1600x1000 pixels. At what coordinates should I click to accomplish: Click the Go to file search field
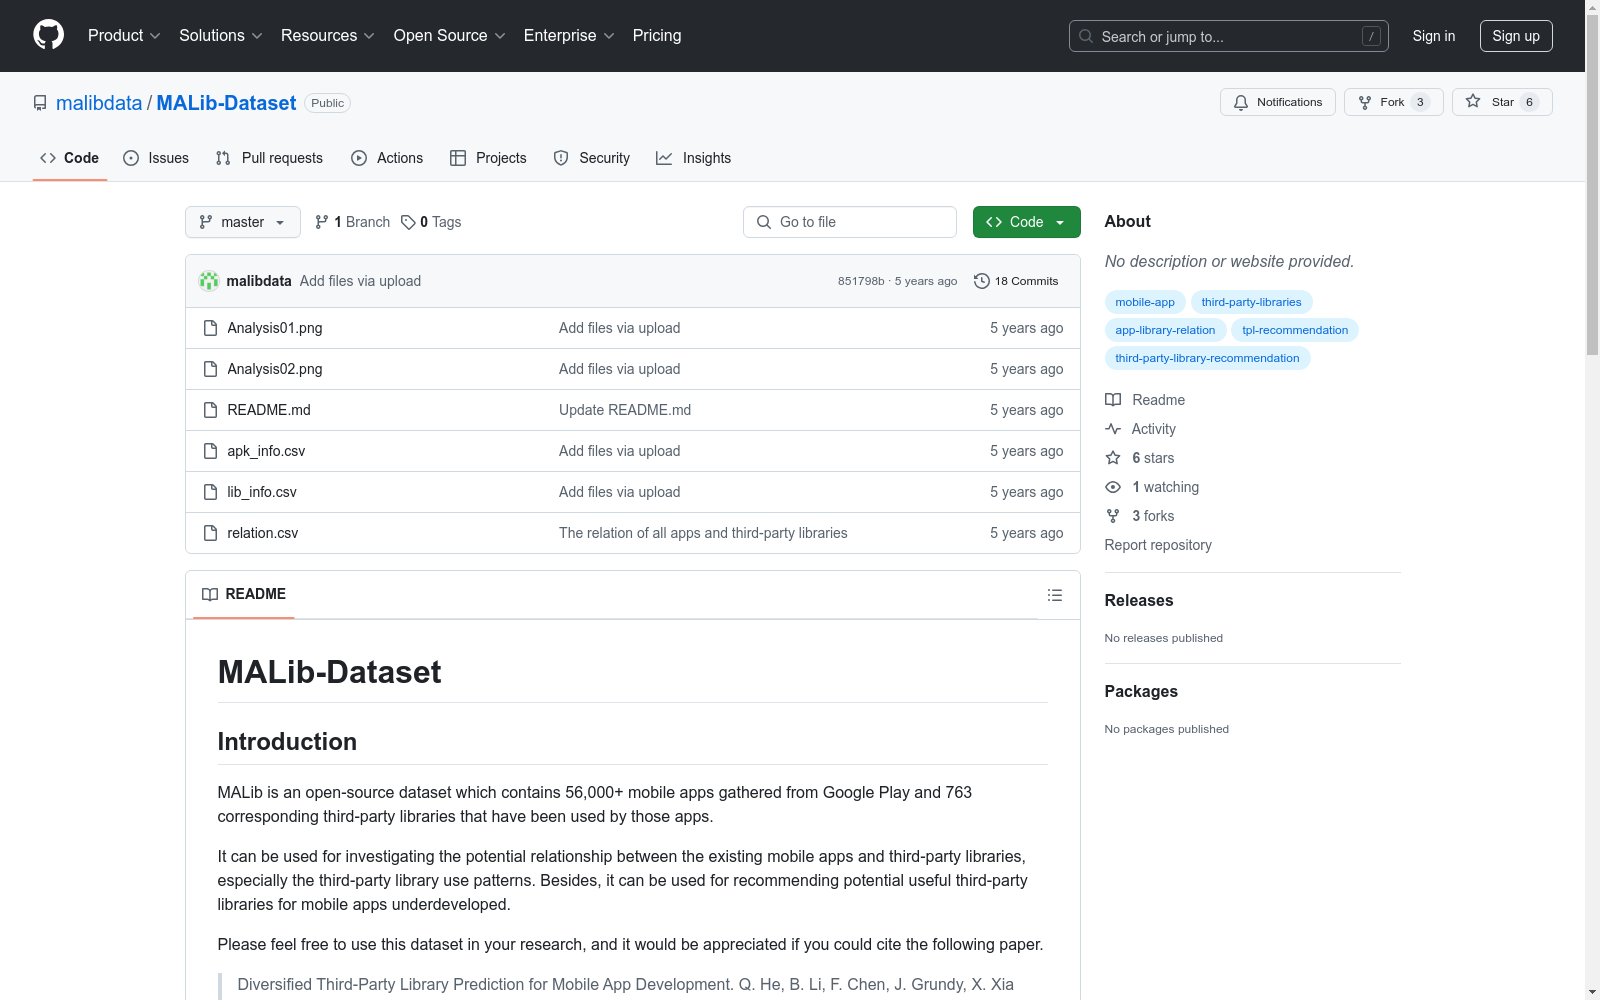click(x=850, y=222)
